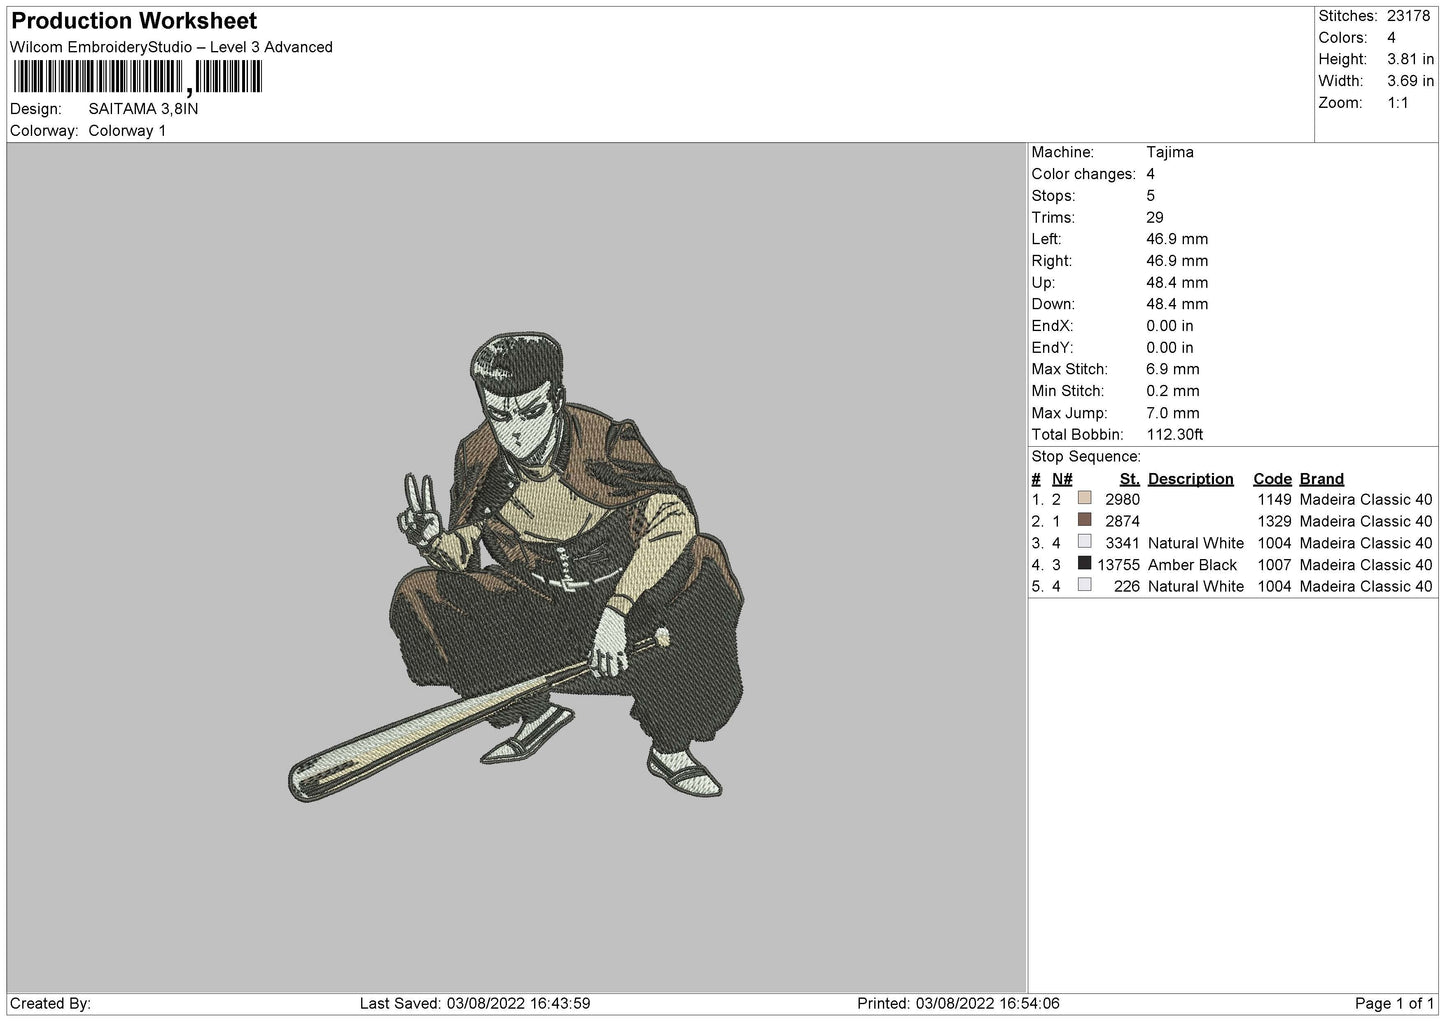Click stitch count '3341' in stop sequence

pos(1122,543)
